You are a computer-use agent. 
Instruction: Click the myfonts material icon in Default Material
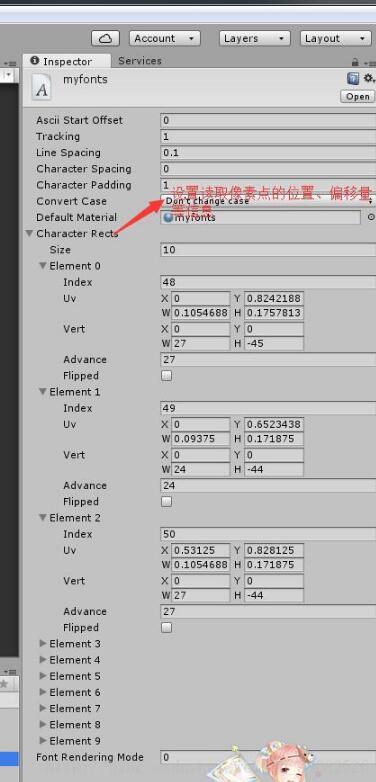click(x=168, y=217)
